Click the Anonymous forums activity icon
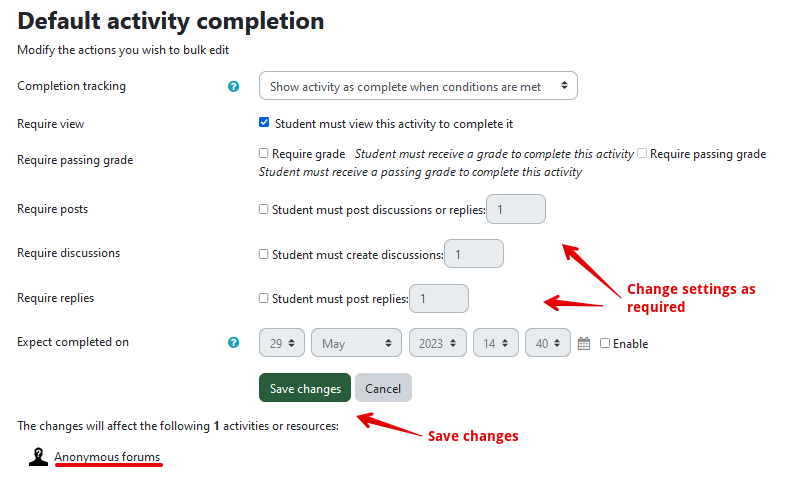Viewport: 796px width, 487px height. coord(38,457)
